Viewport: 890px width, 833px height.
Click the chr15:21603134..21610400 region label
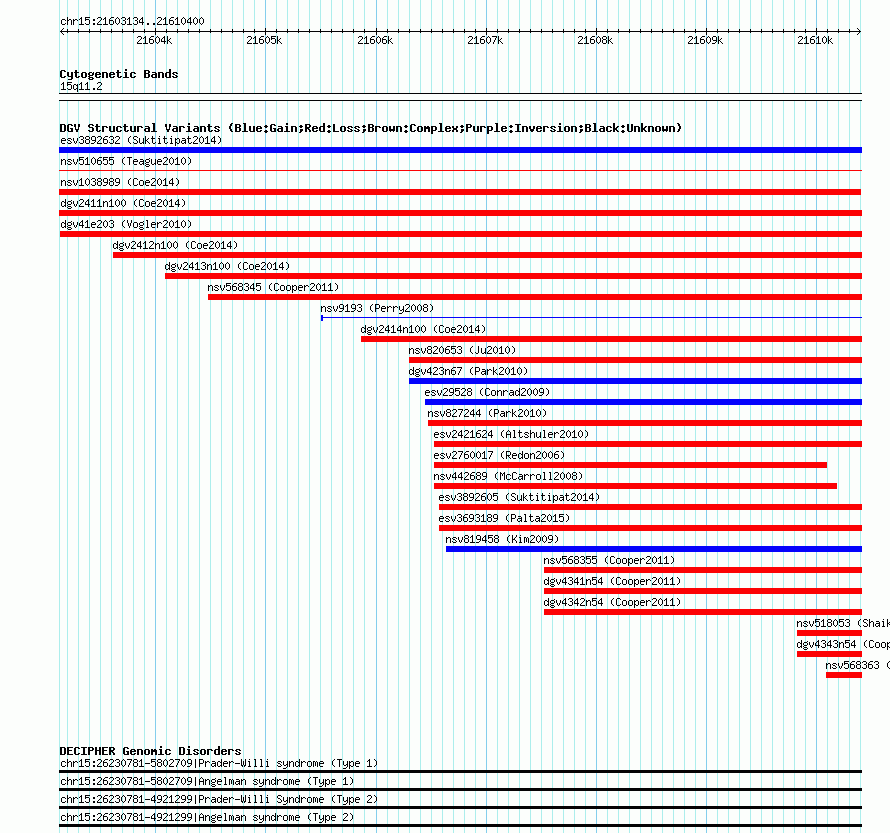tap(132, 21)
